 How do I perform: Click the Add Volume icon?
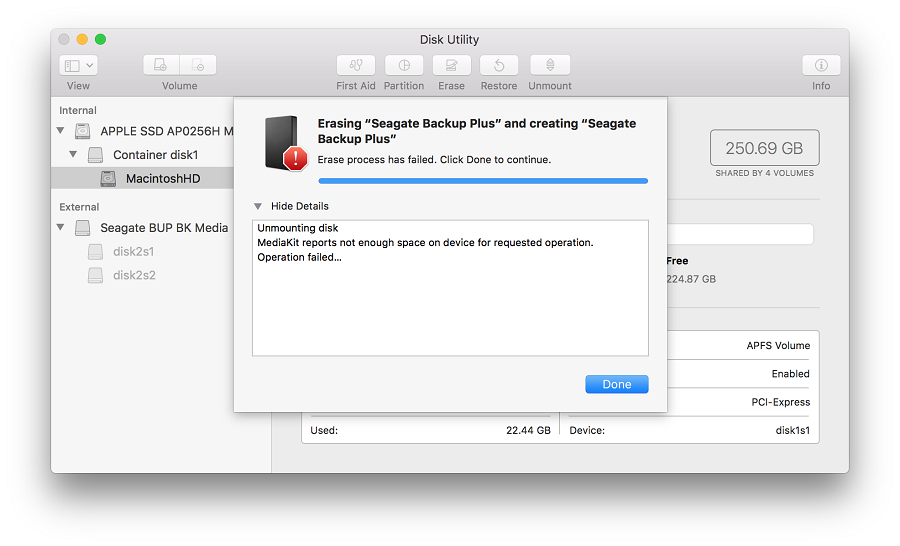(161, 65)
